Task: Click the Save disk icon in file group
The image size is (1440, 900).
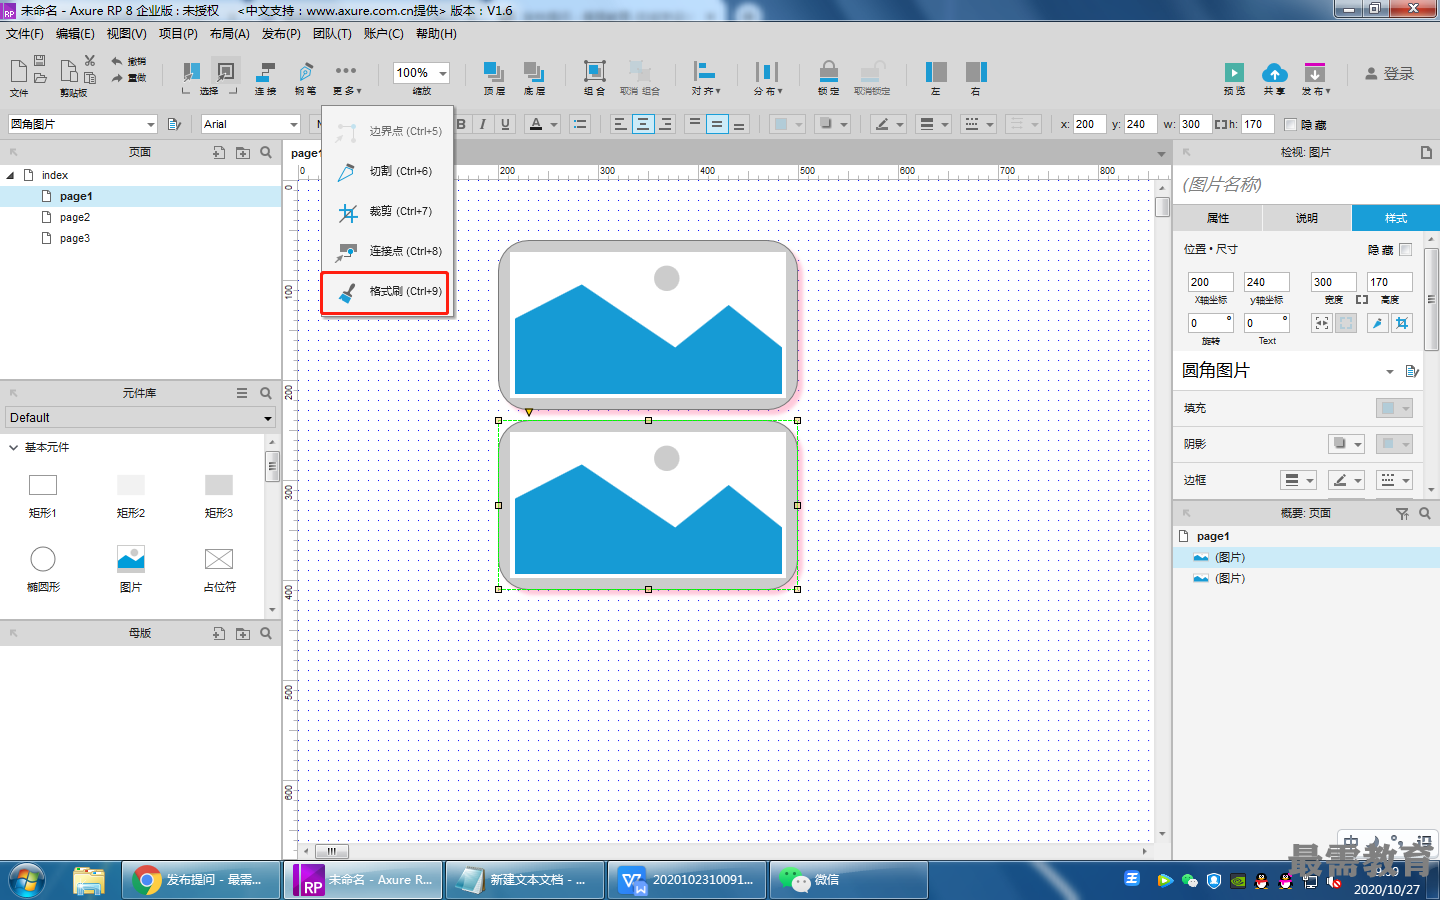Action: point(40,61)
